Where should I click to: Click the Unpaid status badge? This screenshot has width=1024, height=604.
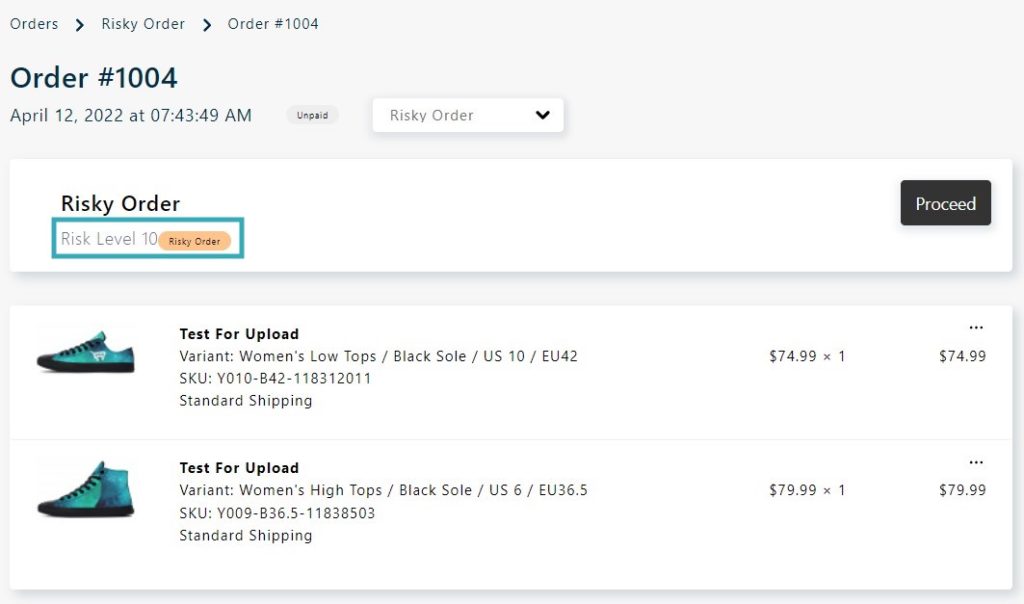(x=312, y=116)
